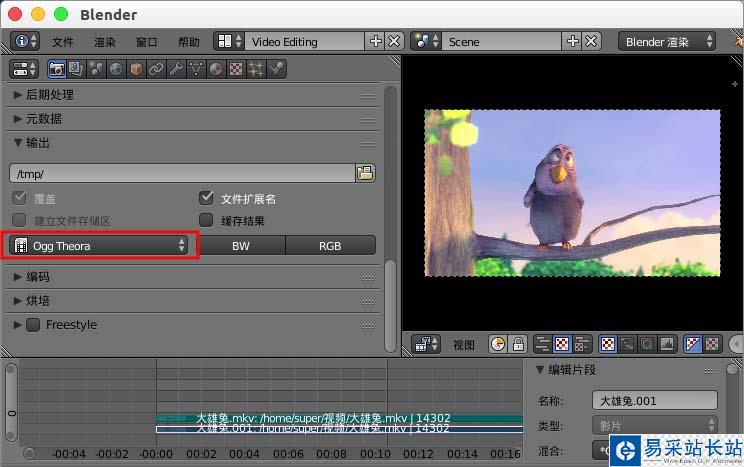Image resolution: width=744 pixels, height=467 pixels.
Task: Select Luma Waveform display mode icon
Action: pos(627,344)
